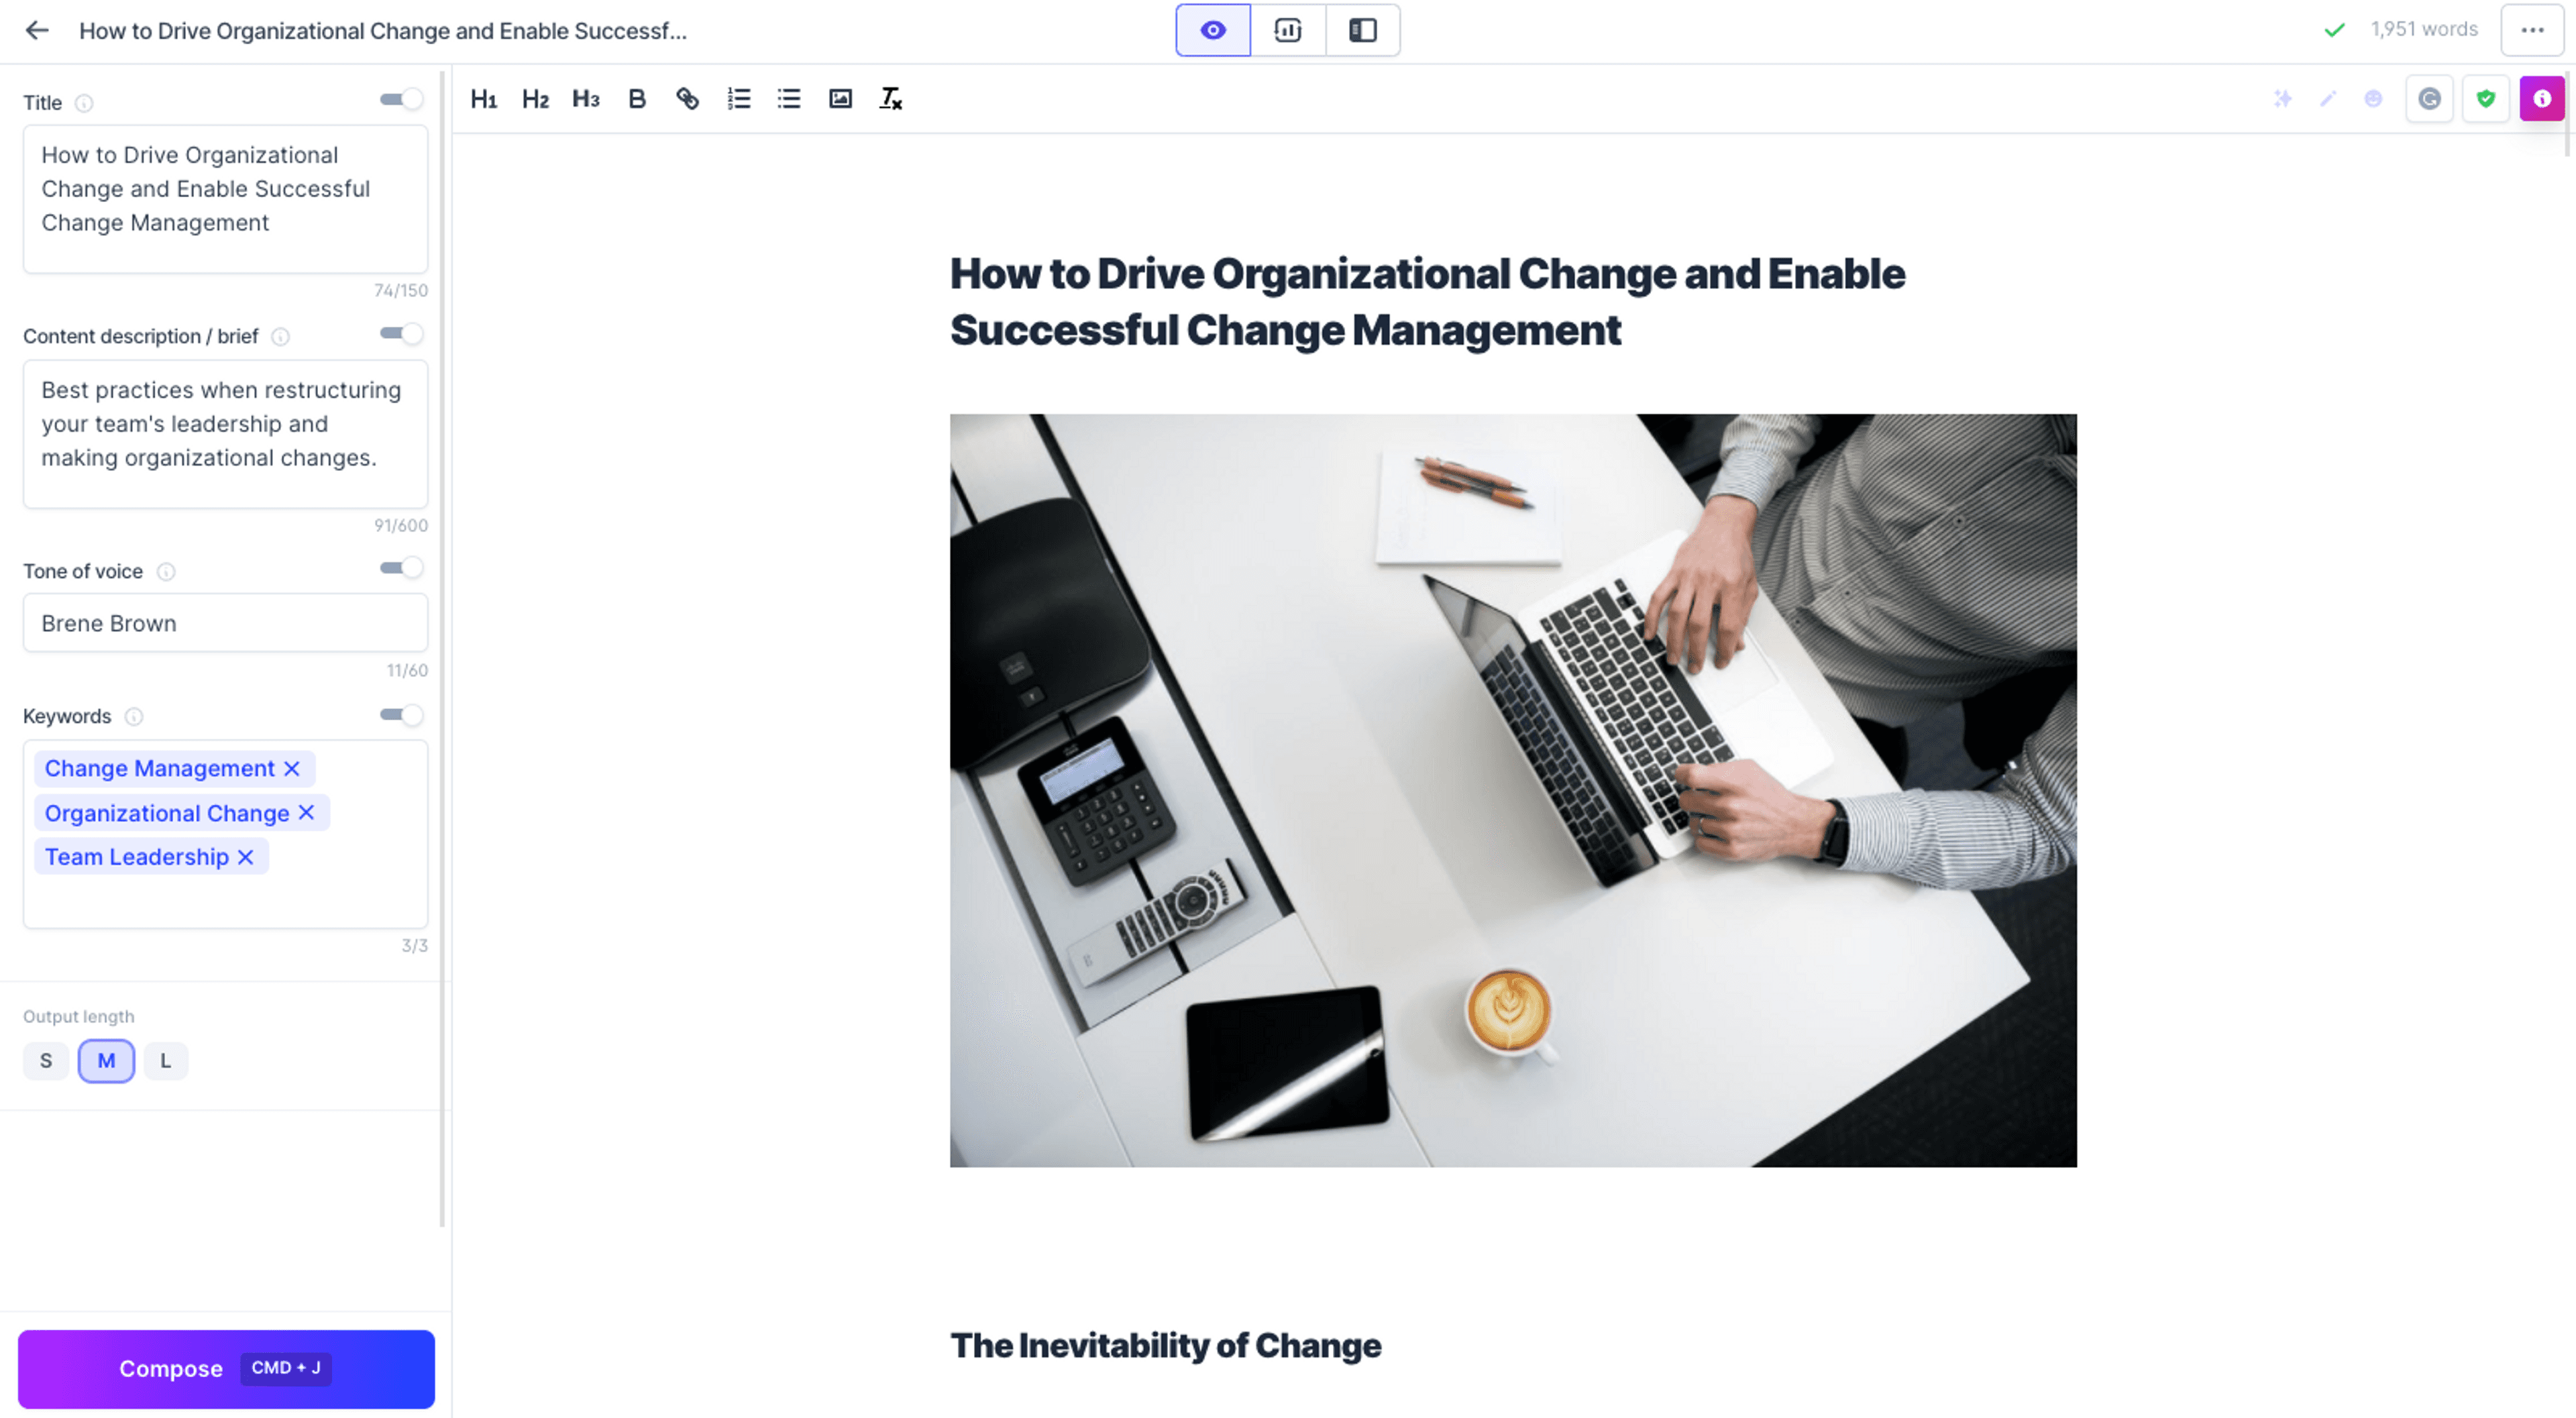Click the H2 heading formatting icon
Viewport: 2576px width, 1418px height.
(x=535, y=99)
